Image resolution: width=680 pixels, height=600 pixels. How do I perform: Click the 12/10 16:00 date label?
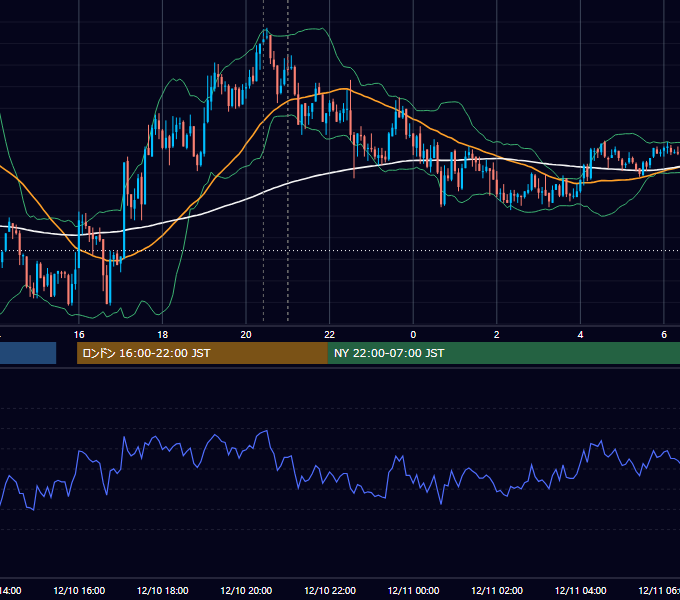pyautogui.click(x=79, y=590)
